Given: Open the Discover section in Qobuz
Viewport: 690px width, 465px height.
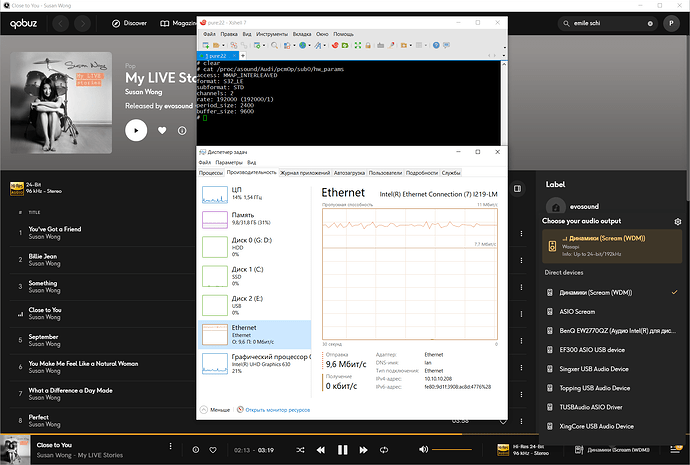Looking at the screenshot, I should tap(129, 23).
